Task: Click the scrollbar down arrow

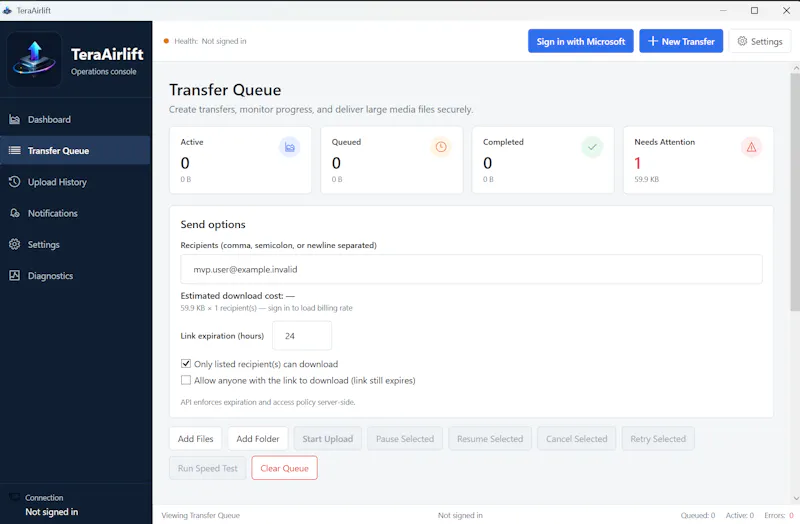Action: [x=795, y=498]
